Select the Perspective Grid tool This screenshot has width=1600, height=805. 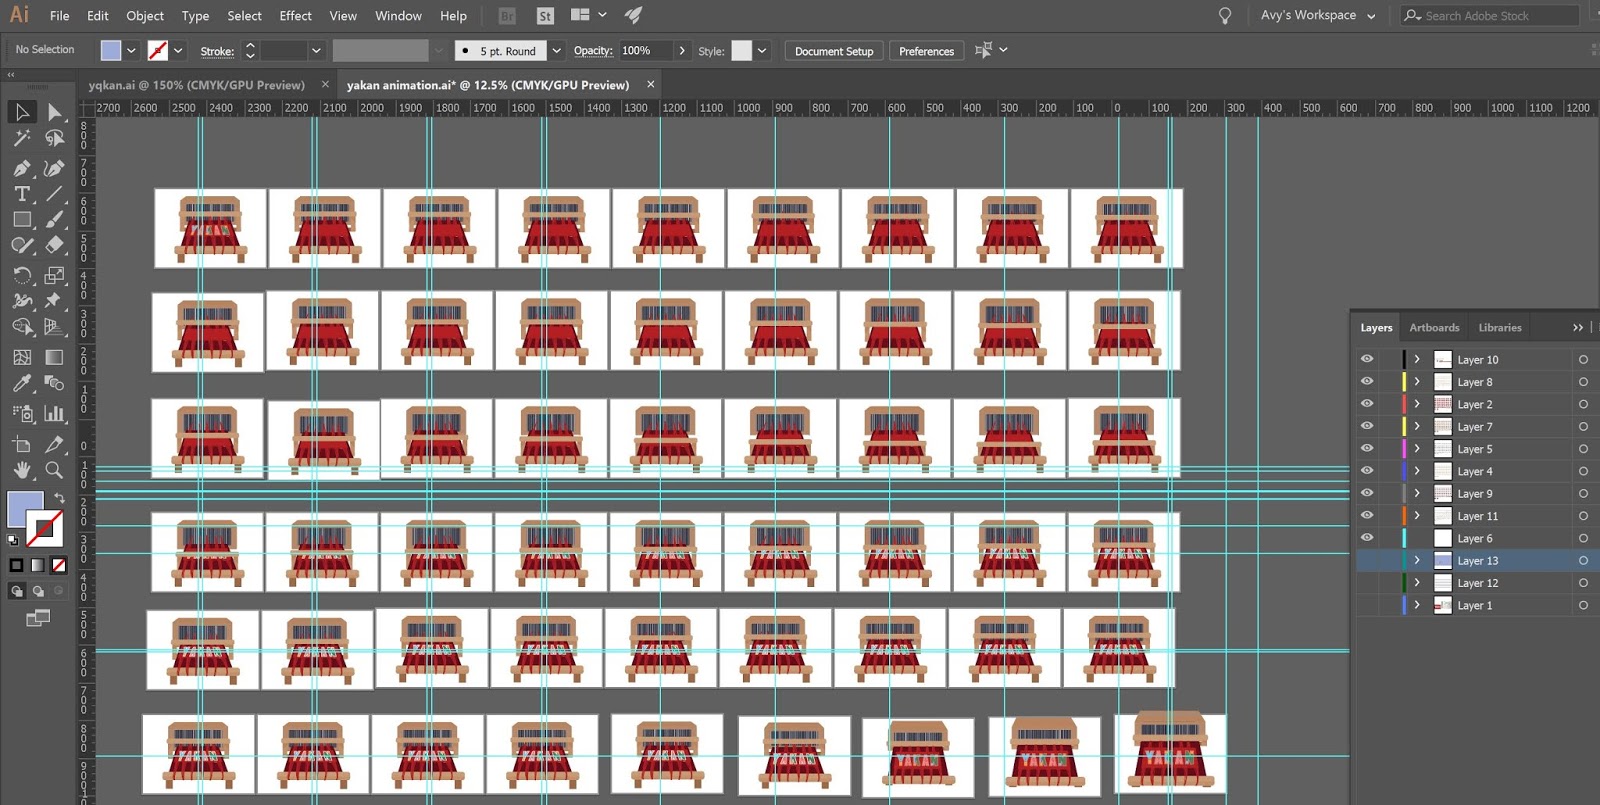[55, 327]
